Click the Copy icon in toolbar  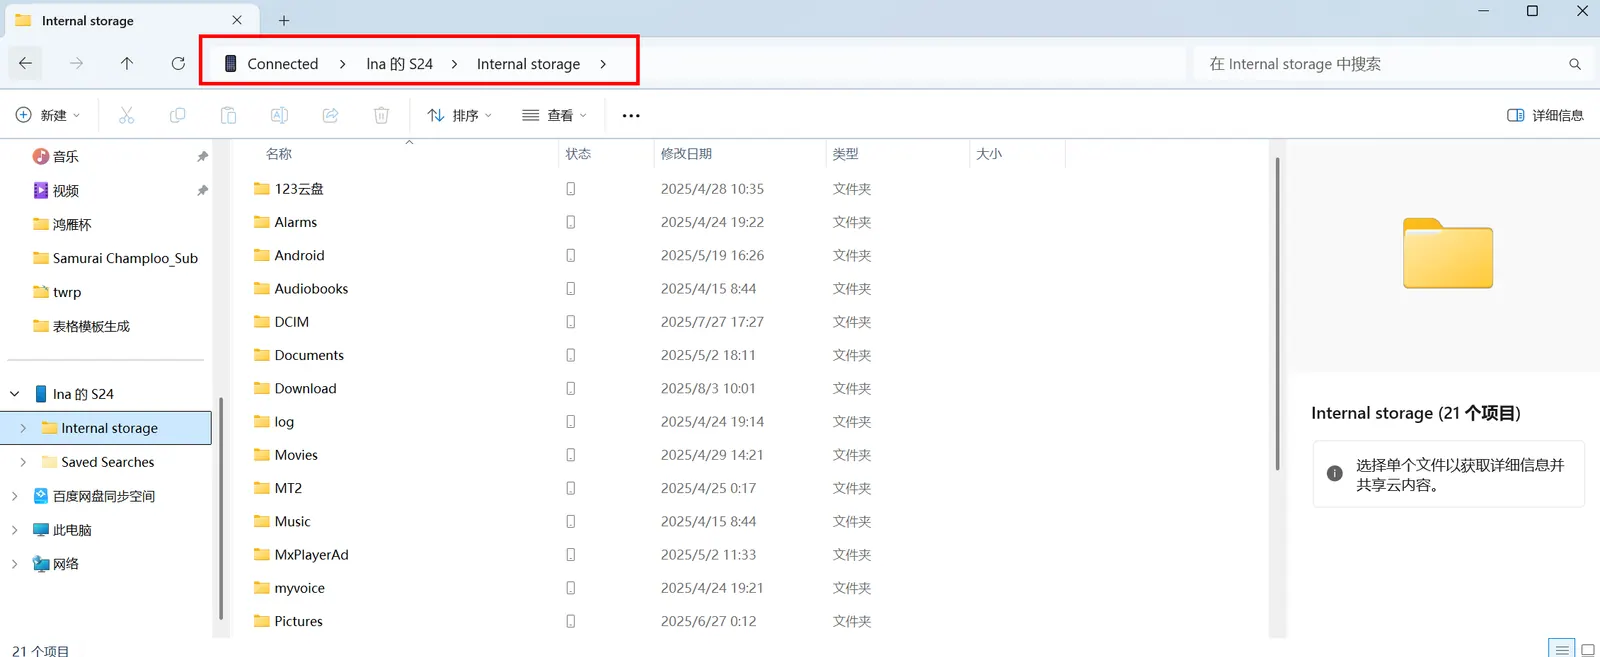click(x=177, y=116)
